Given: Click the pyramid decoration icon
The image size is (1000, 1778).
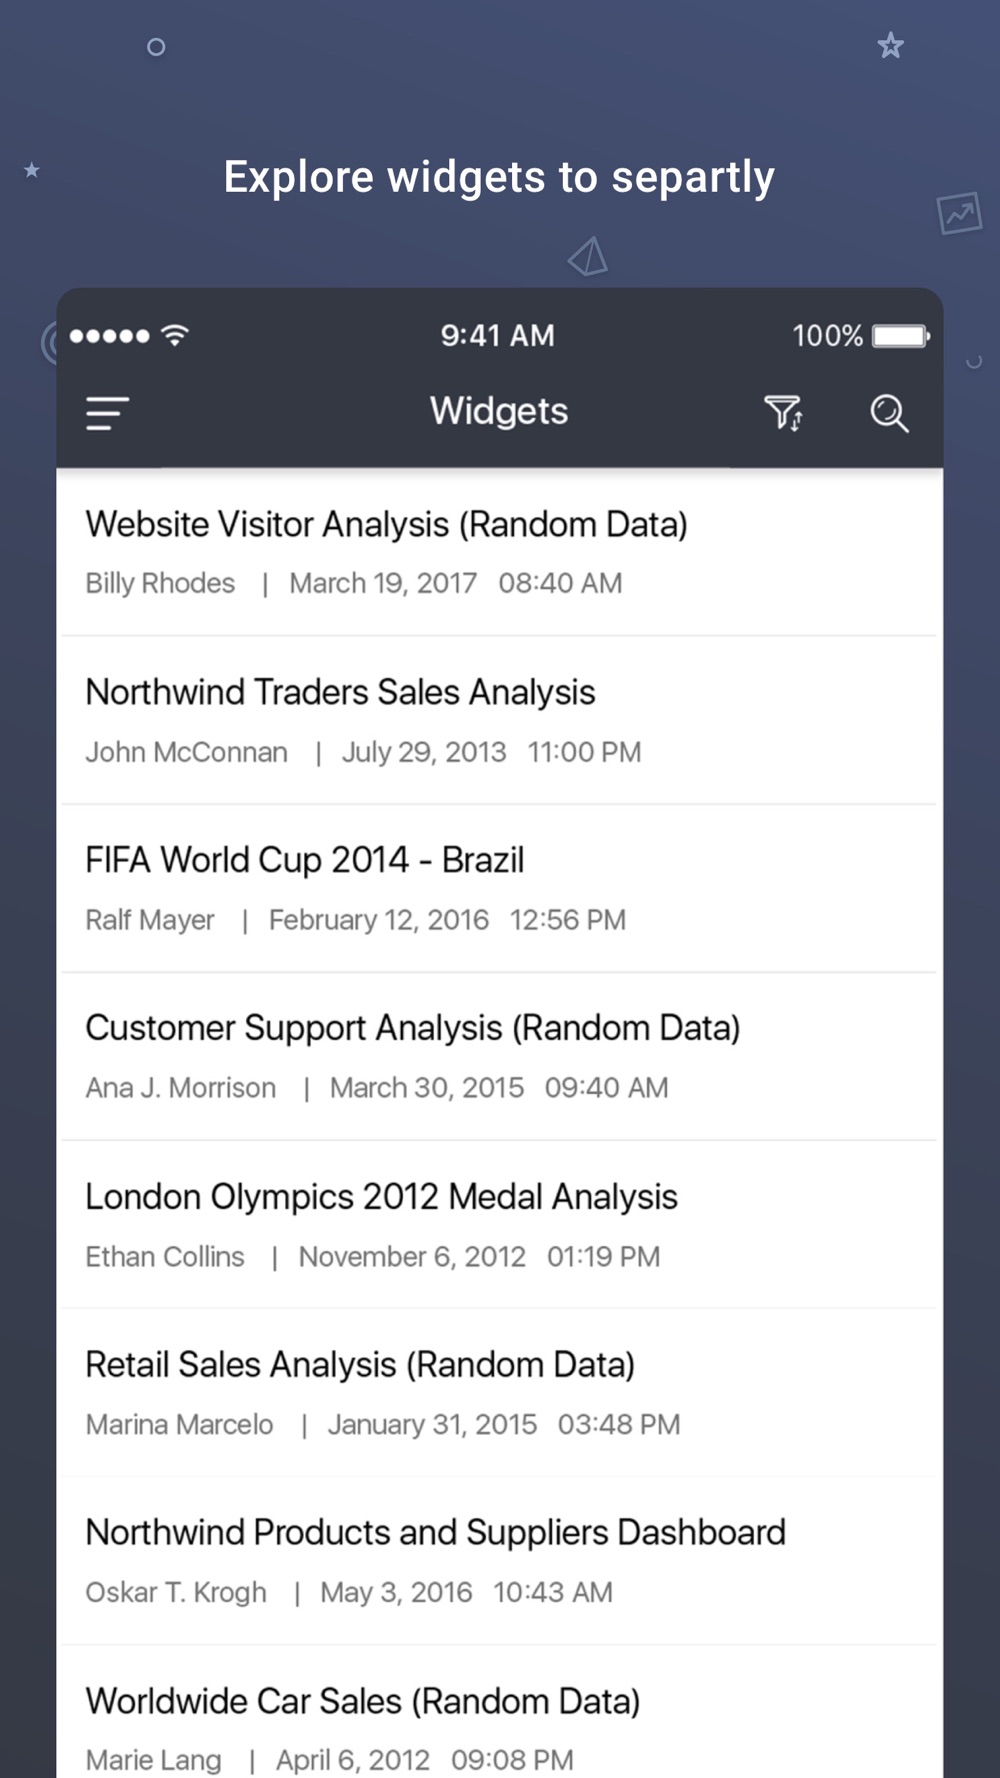Looking at the screenshot, I should coord(588,256).
